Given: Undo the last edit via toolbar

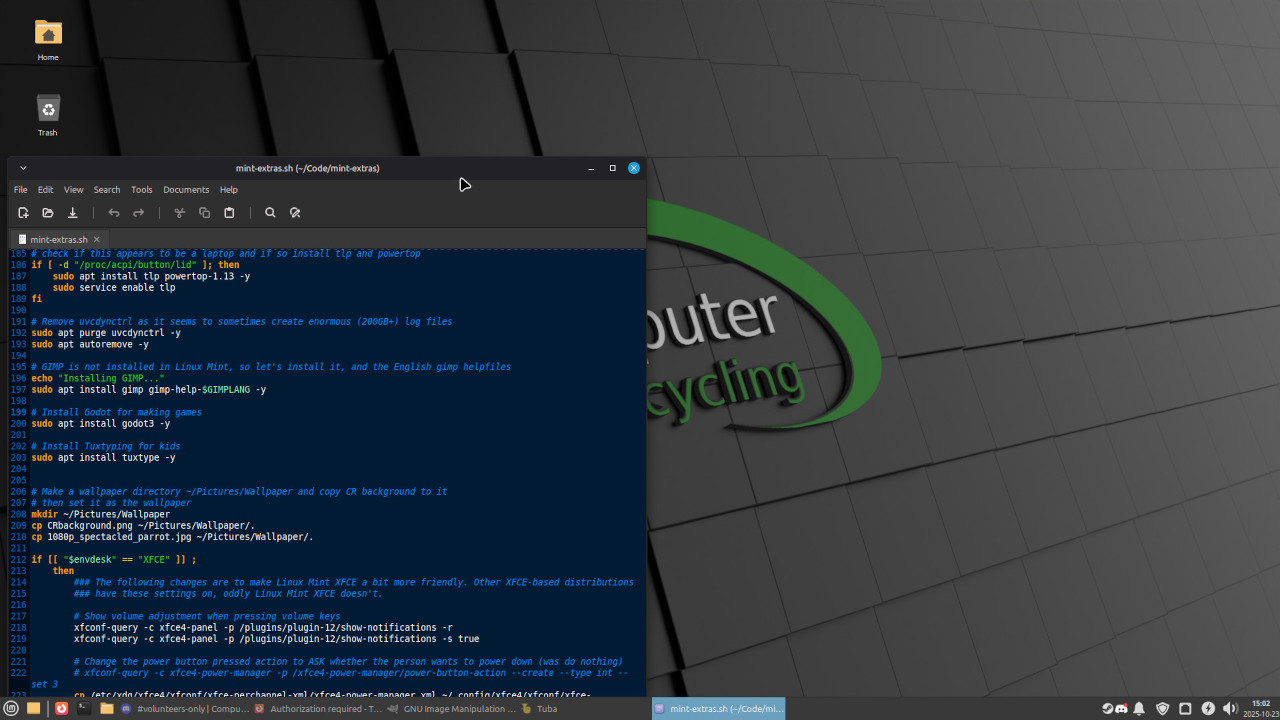Looking at the screenshot, I should click(114, 213).
